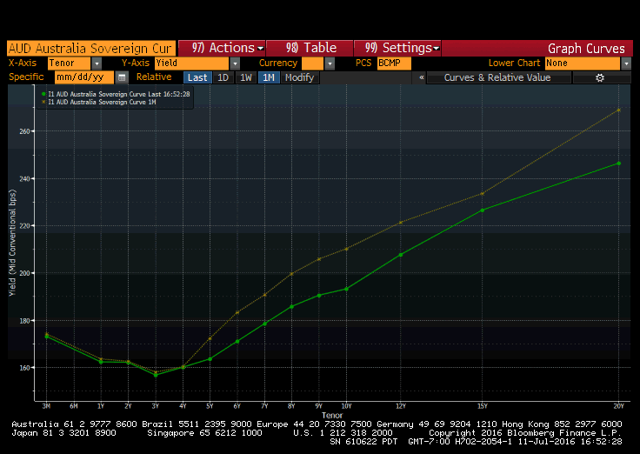Toggle the 1M relative period
This screenshot has width=640, height=454.
269,78
